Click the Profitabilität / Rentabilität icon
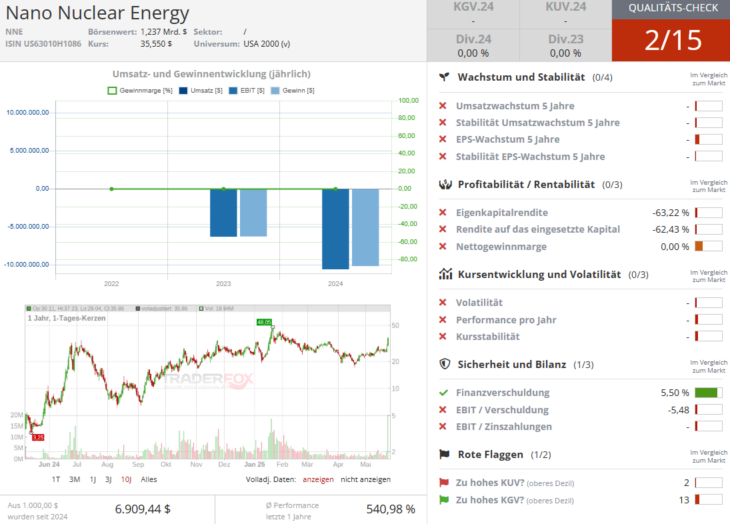This screenshot has height=524, width=730. coord(445,184)
